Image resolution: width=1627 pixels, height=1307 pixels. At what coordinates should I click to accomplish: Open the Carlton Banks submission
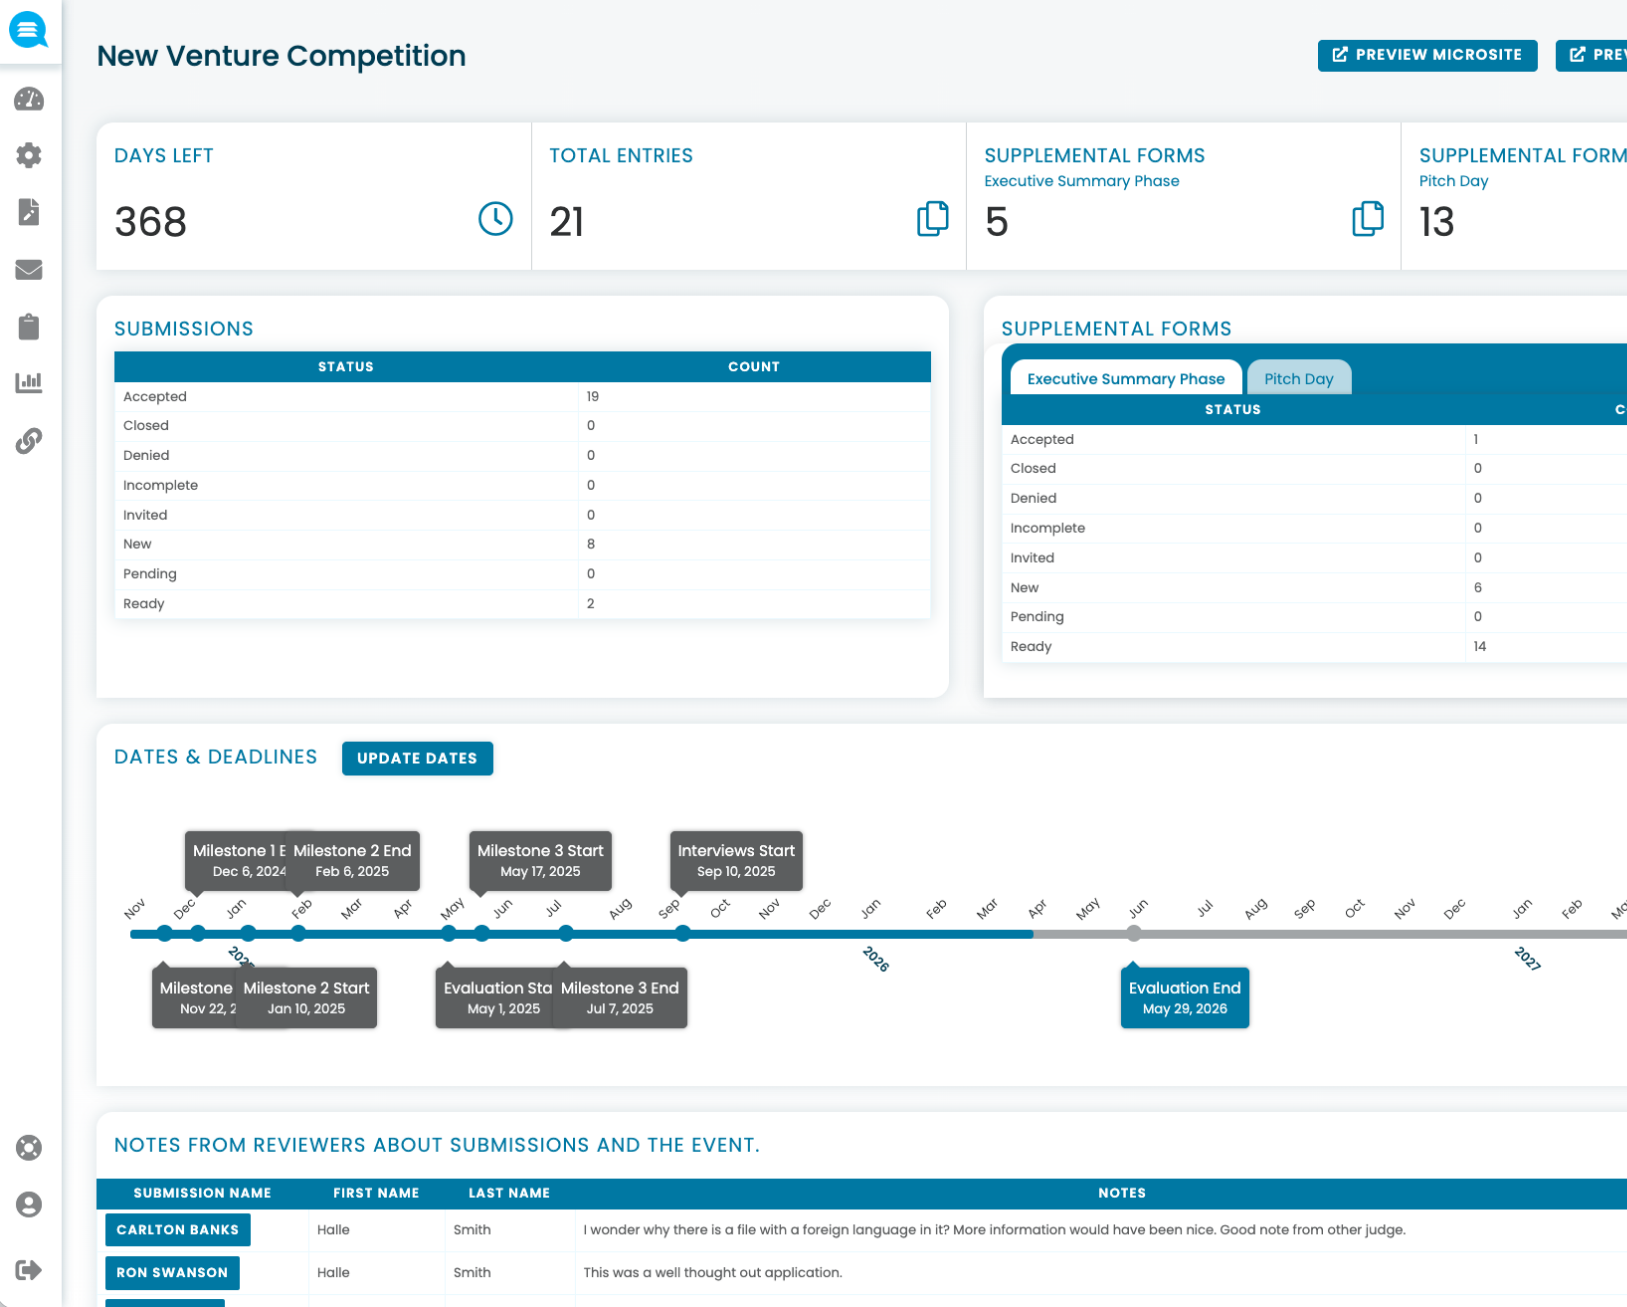pos(177,1230)
